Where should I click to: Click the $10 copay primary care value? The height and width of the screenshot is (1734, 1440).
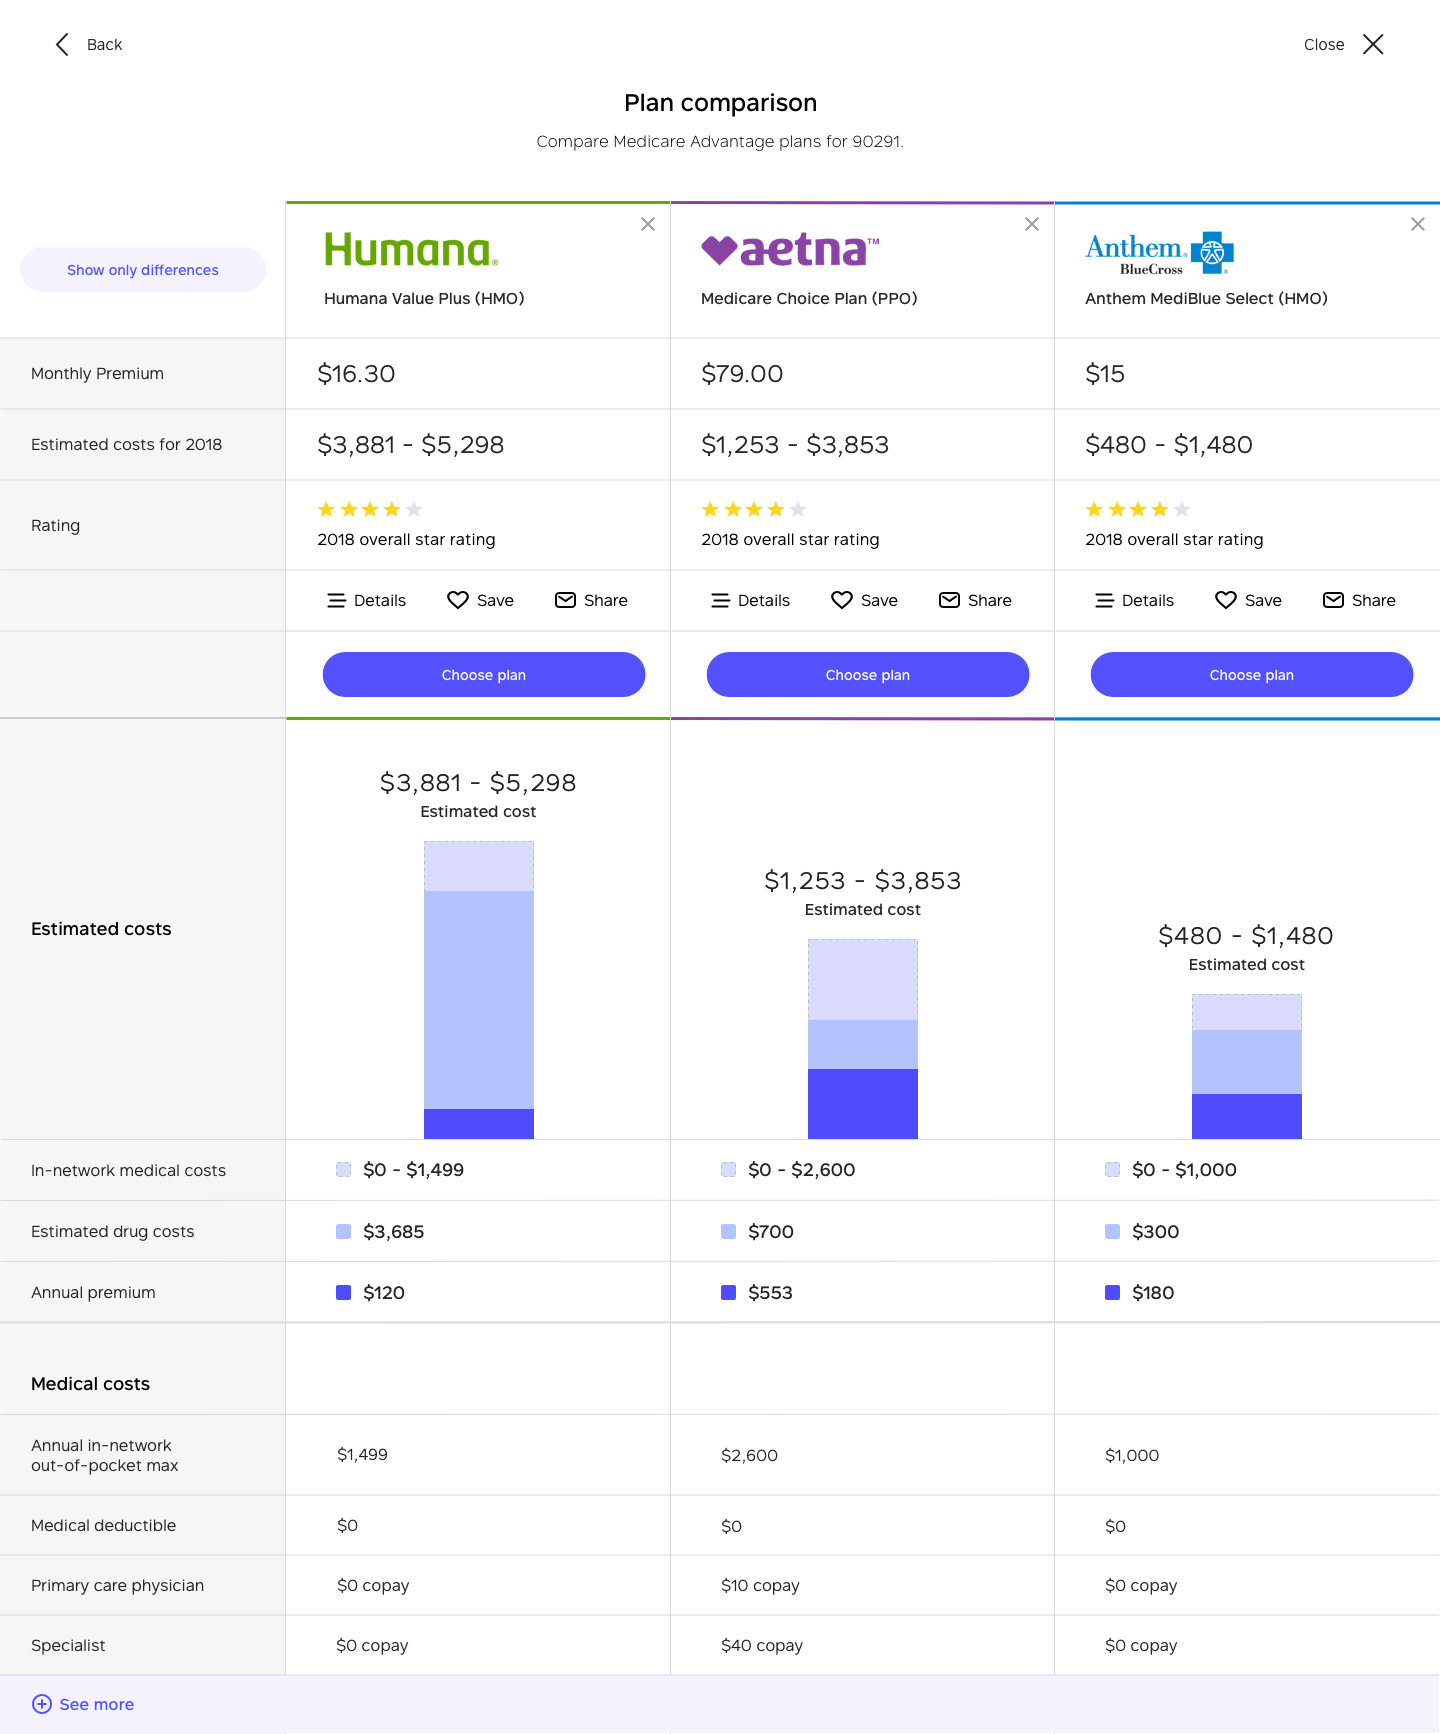(x=760, y=1586)
